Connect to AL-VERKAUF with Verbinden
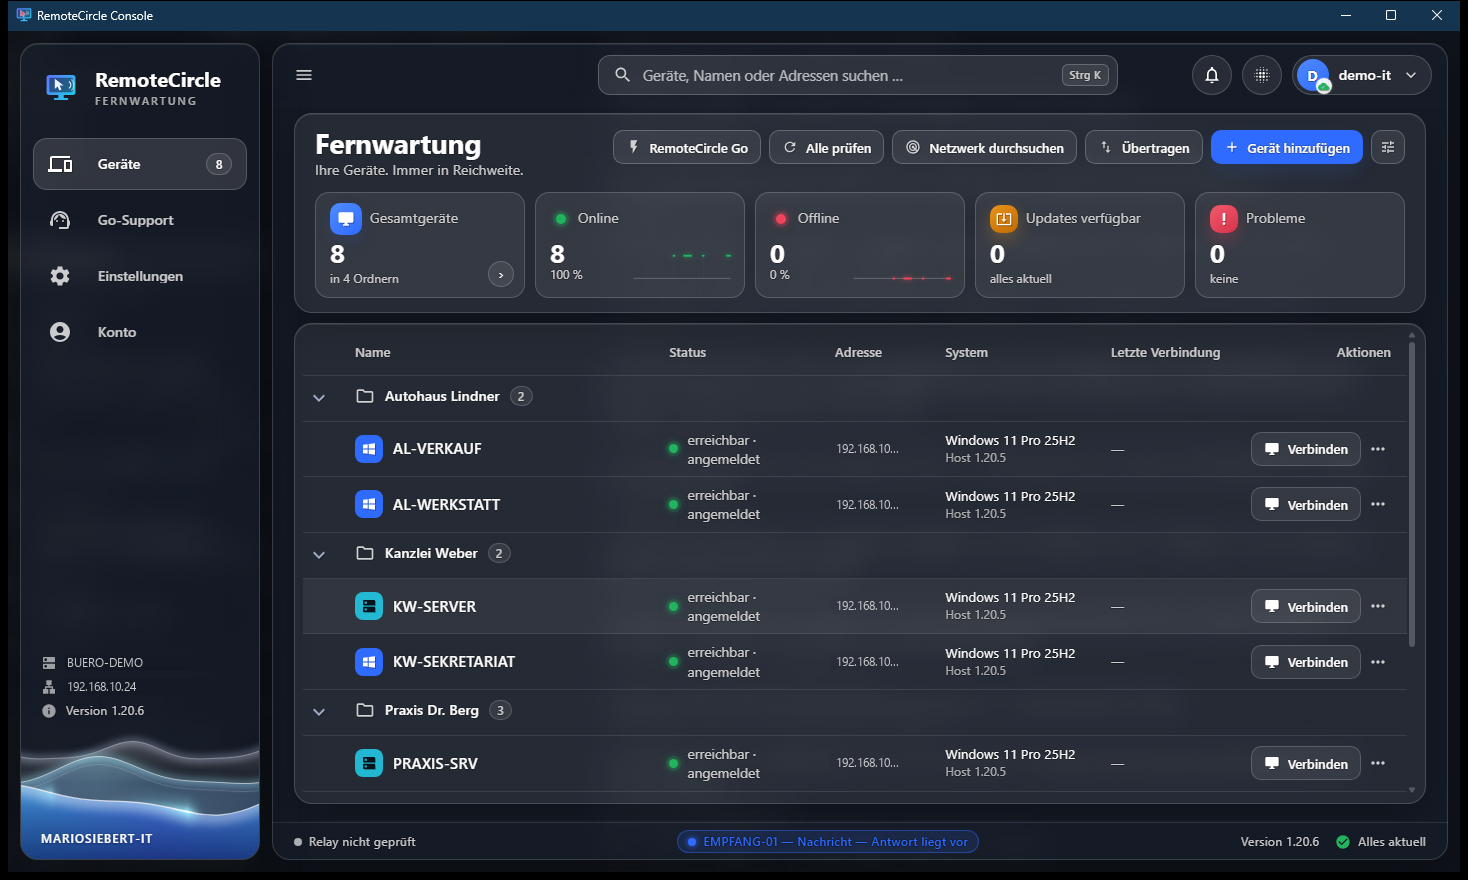Image resolution: width=1468 pixels, height=880 pixels. tap(1306, 449)
